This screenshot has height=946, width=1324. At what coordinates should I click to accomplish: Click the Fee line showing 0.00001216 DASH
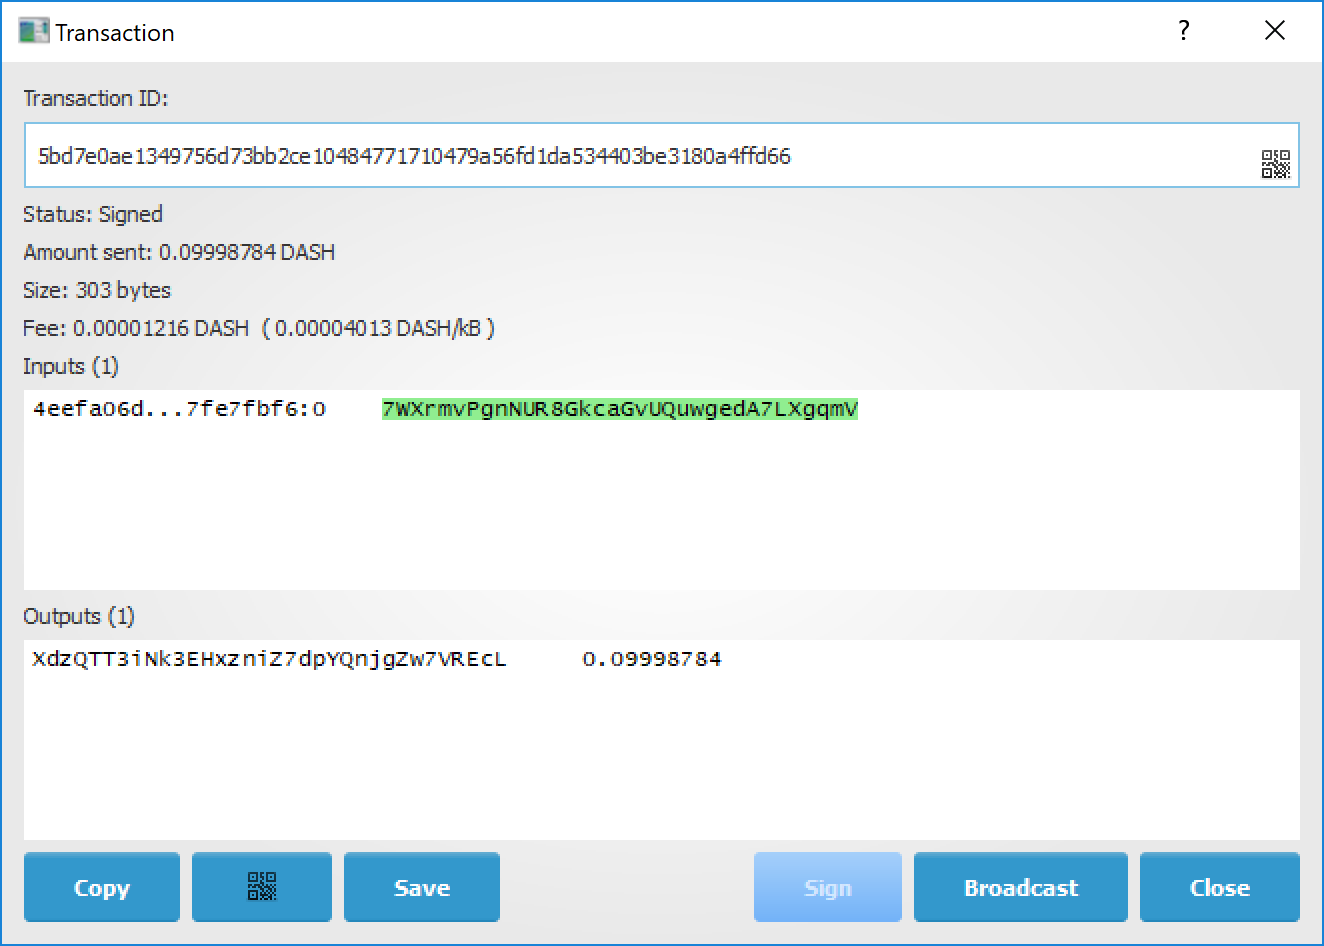point(258,328)
